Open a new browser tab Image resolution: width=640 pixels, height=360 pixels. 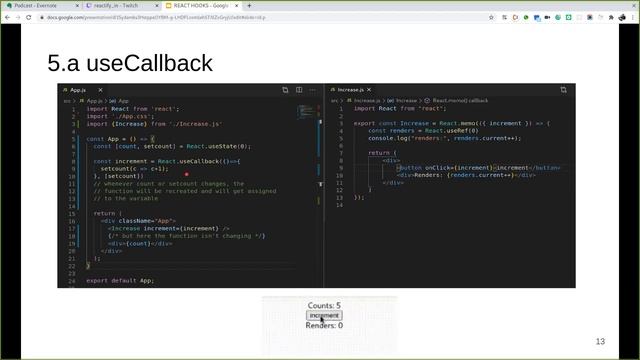[249, 6]
